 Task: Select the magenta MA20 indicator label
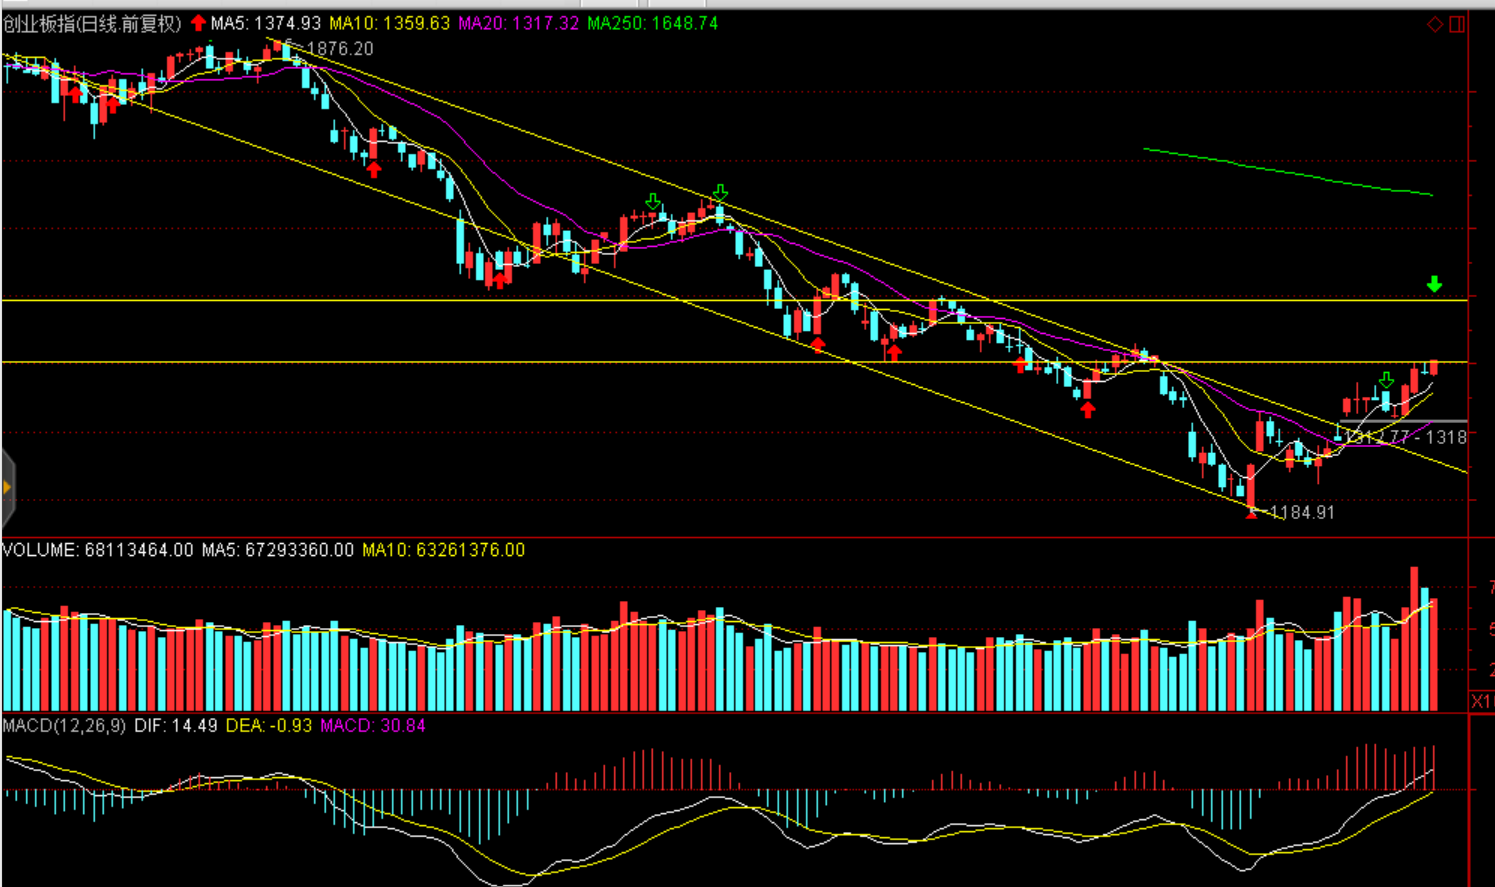[x=518, y=23]
